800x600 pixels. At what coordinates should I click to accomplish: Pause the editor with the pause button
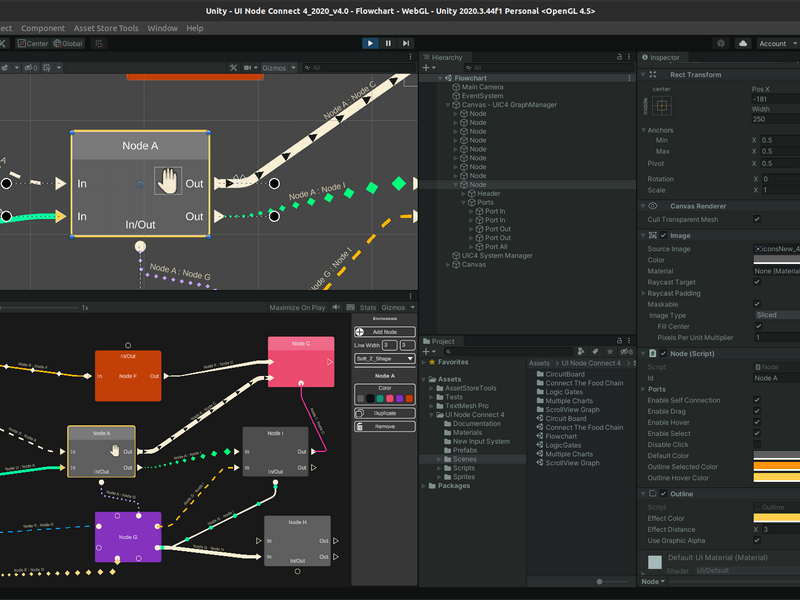(x=388, y=43)
